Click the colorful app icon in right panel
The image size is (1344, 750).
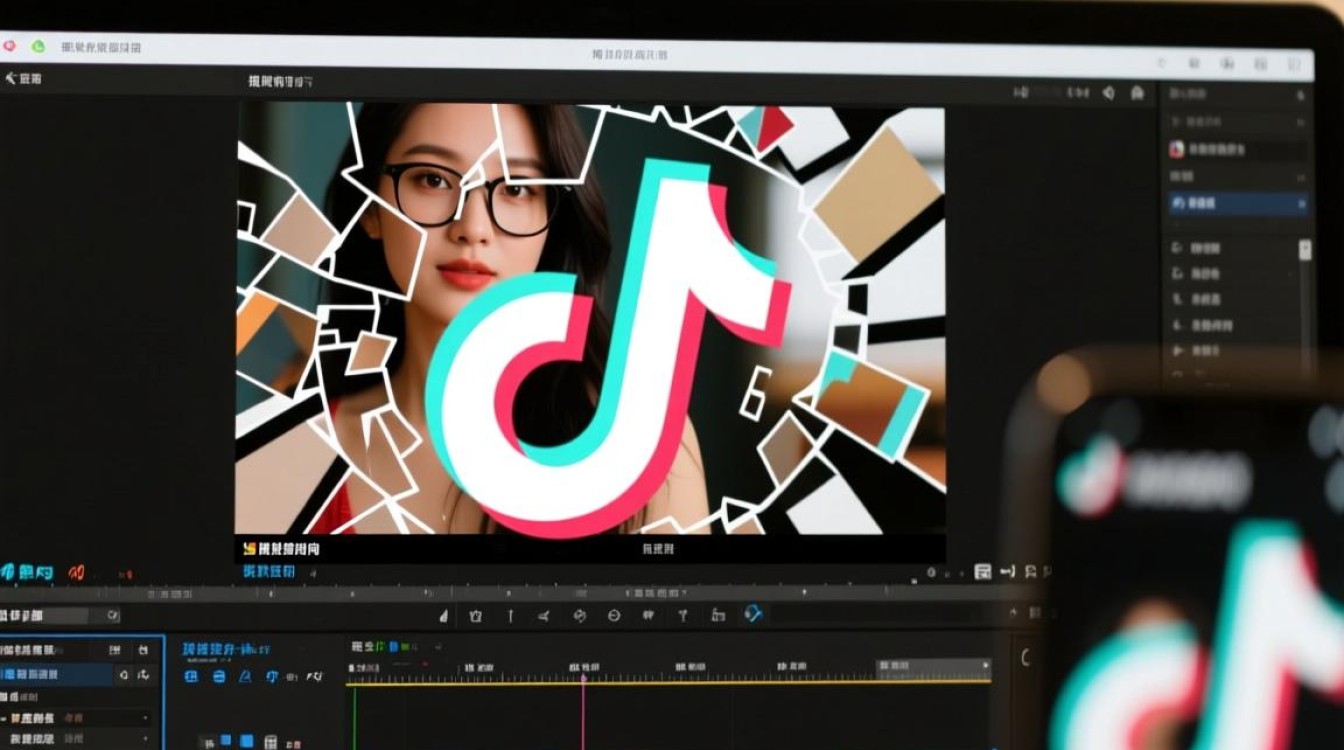1177,149
